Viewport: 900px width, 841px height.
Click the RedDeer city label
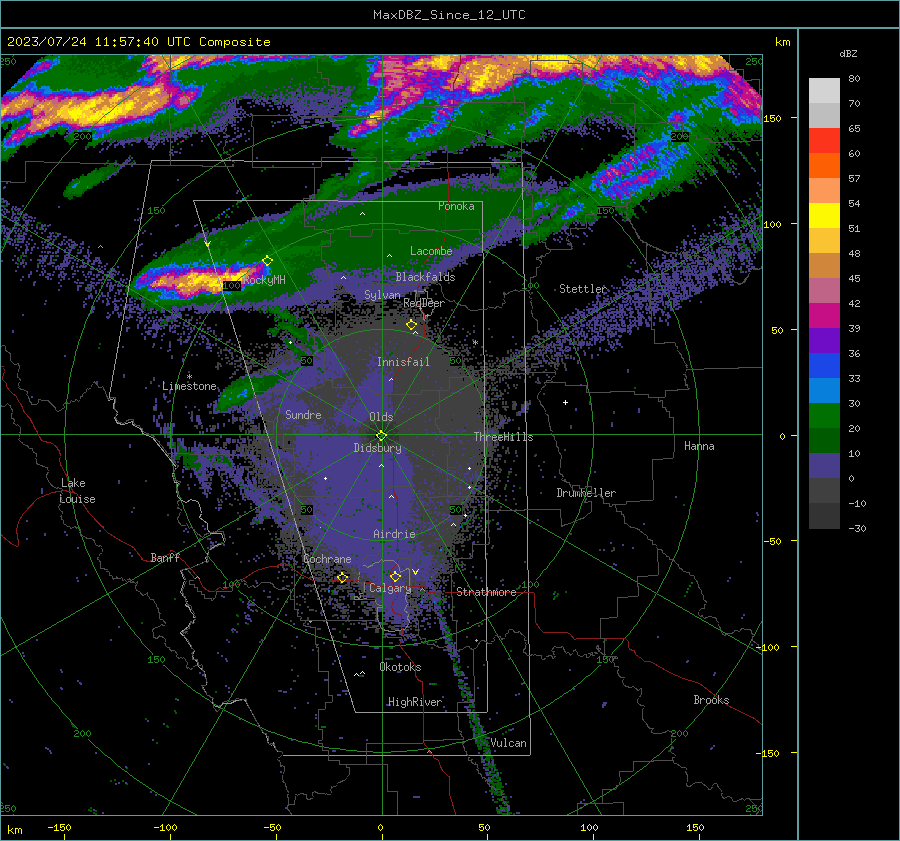[x=424, y=303]
